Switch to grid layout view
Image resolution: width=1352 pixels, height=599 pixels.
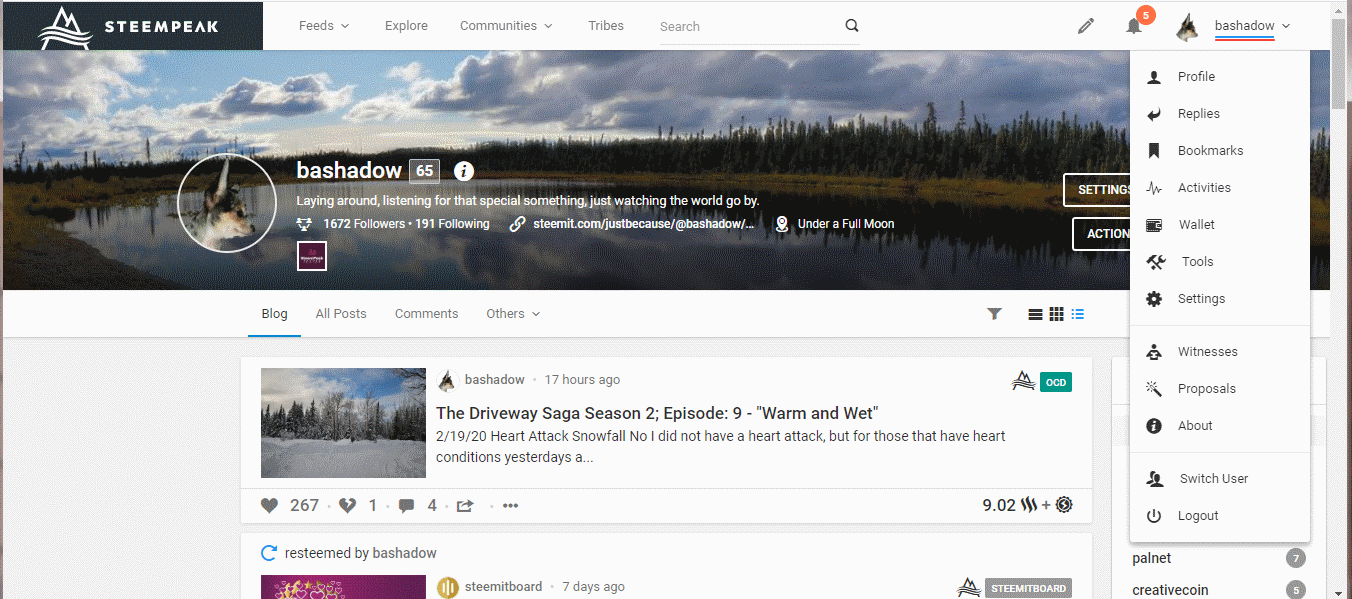[x=1056, y=314]
